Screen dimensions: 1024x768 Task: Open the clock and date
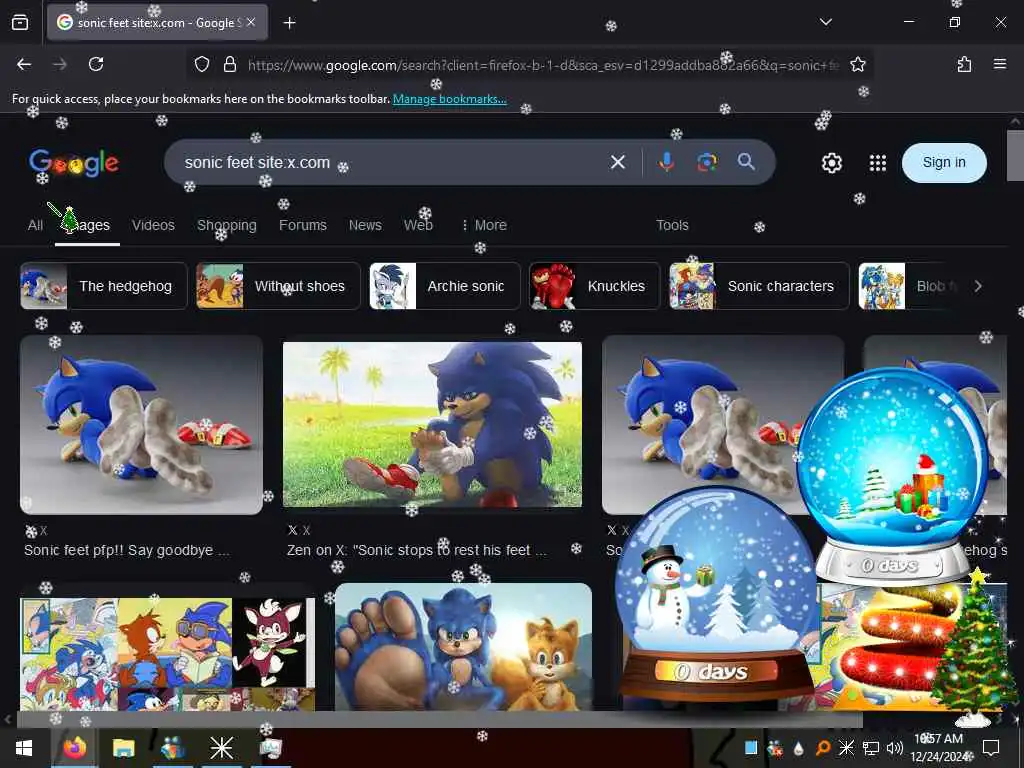click(x=939, y=748)
